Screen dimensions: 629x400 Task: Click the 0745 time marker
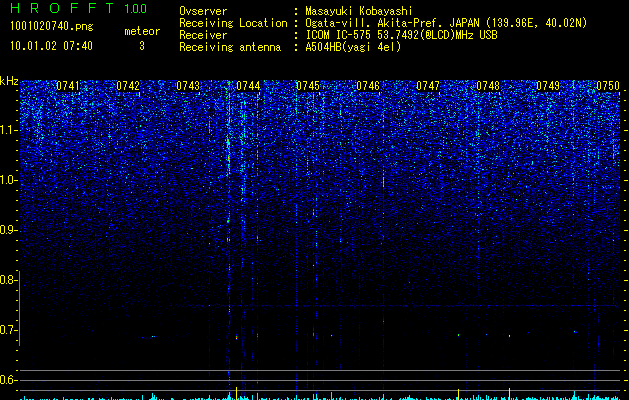click(x=308, y=86)
